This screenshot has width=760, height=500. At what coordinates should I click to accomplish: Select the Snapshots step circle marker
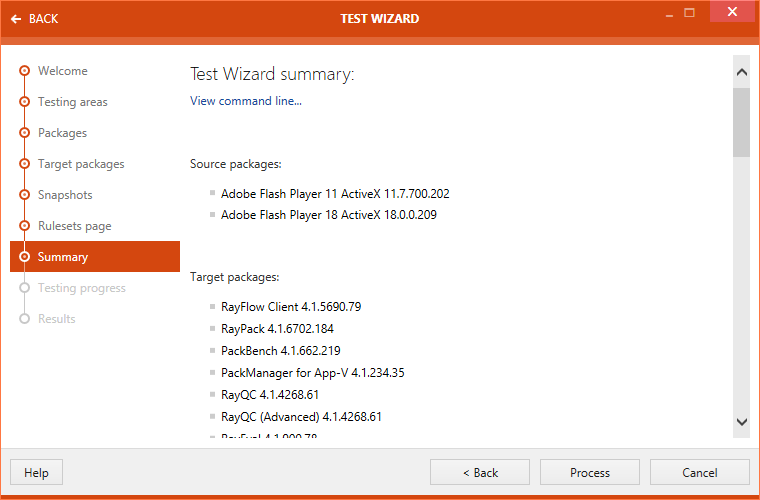[x=24, y=195]
